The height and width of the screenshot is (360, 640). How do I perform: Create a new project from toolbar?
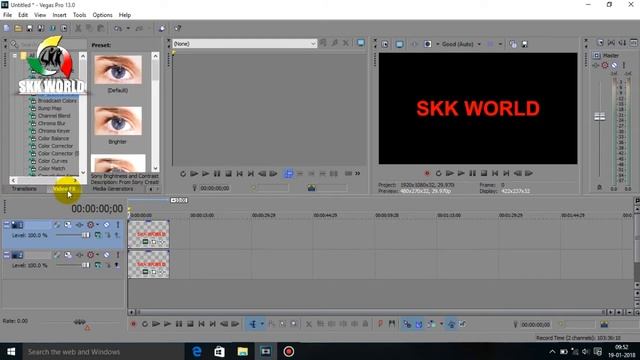coord(7,28)
